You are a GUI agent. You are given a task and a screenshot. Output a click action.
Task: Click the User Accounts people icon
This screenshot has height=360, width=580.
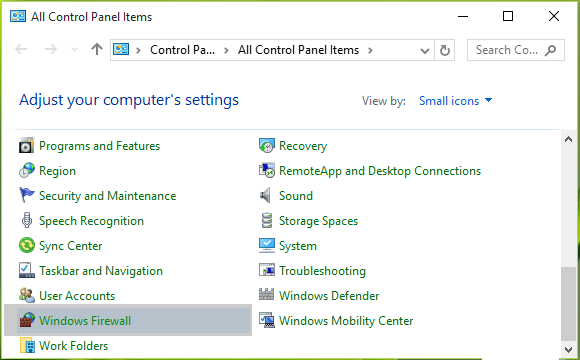coord(27,295)
